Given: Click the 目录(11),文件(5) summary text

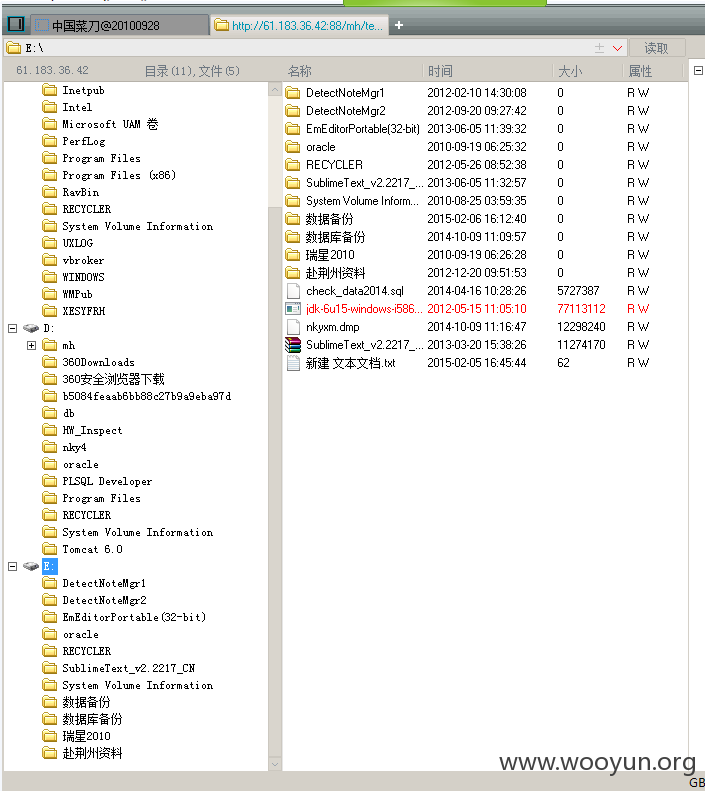Looking at the screenshot, I should pos(192,71).
